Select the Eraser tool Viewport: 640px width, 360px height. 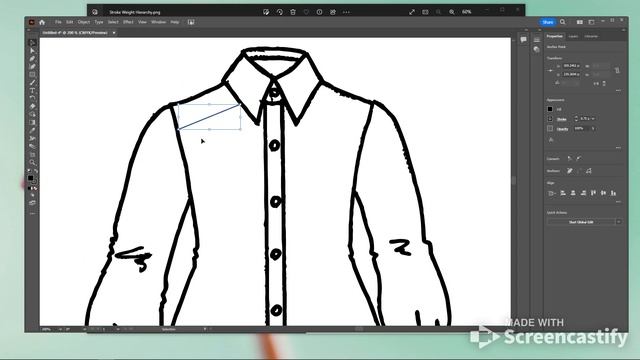point(33,107)
